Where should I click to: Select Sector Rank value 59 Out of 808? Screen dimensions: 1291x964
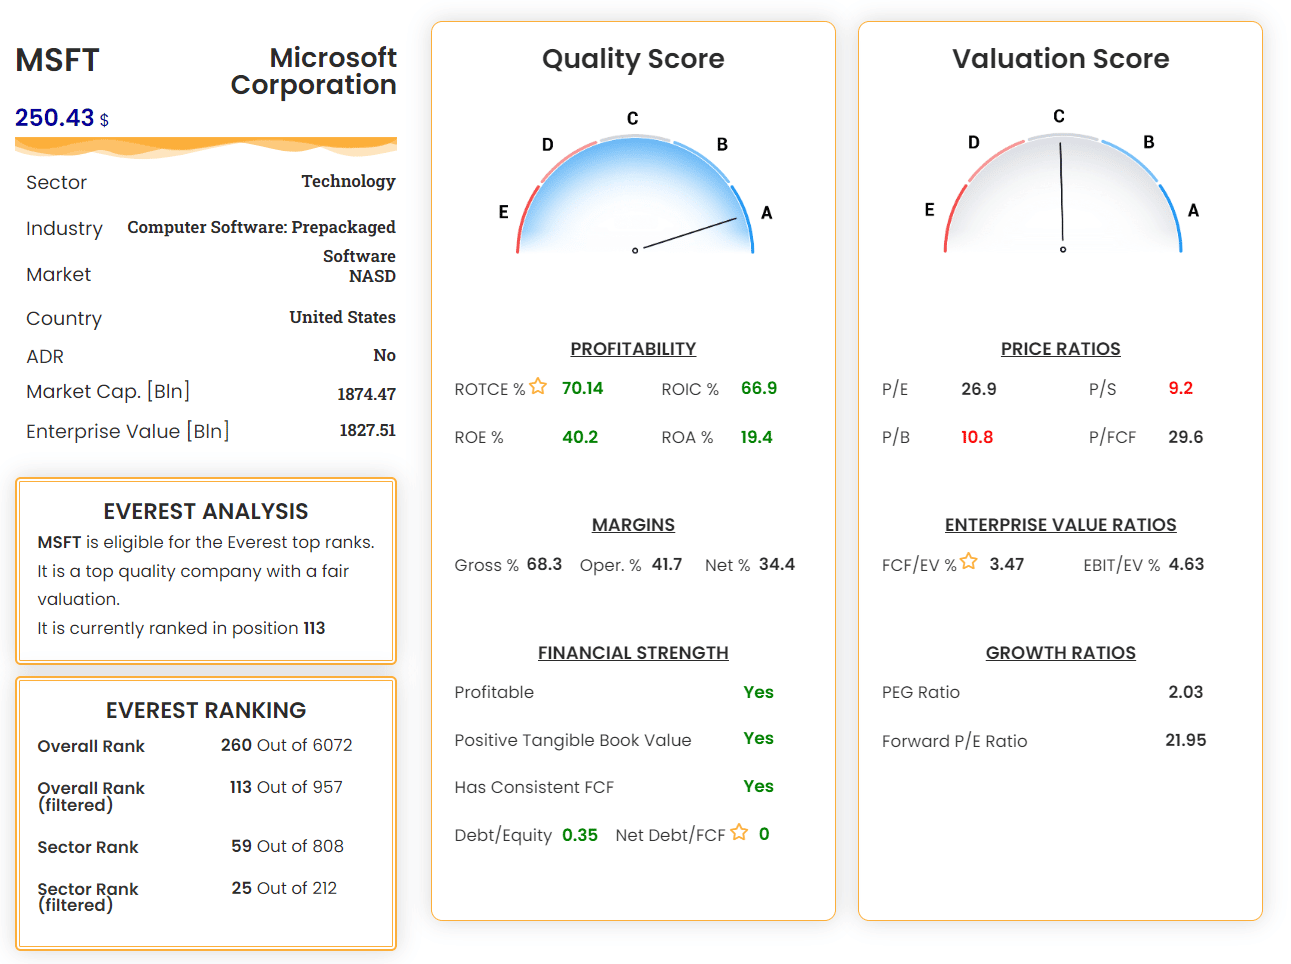288,846
